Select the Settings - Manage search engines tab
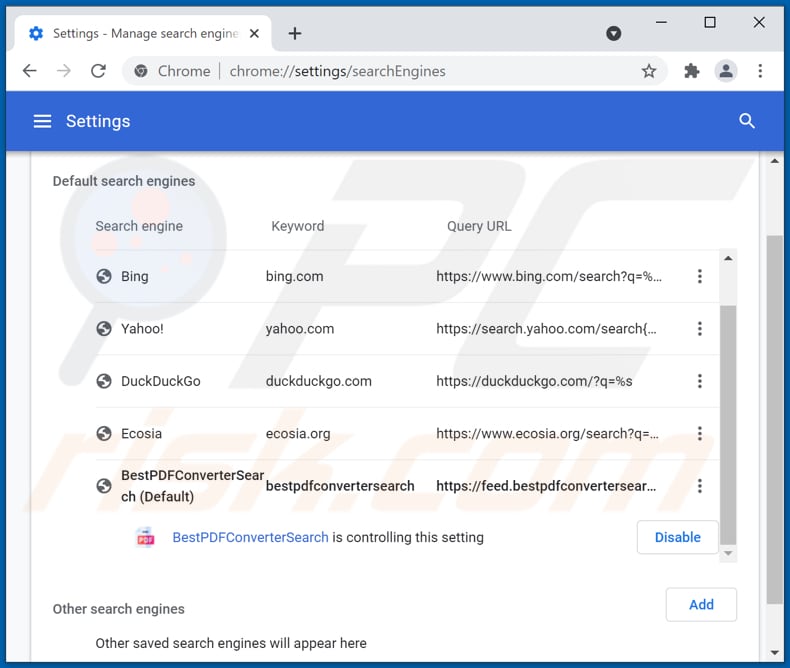Viewport: 790px width, 668px height. 143,34
